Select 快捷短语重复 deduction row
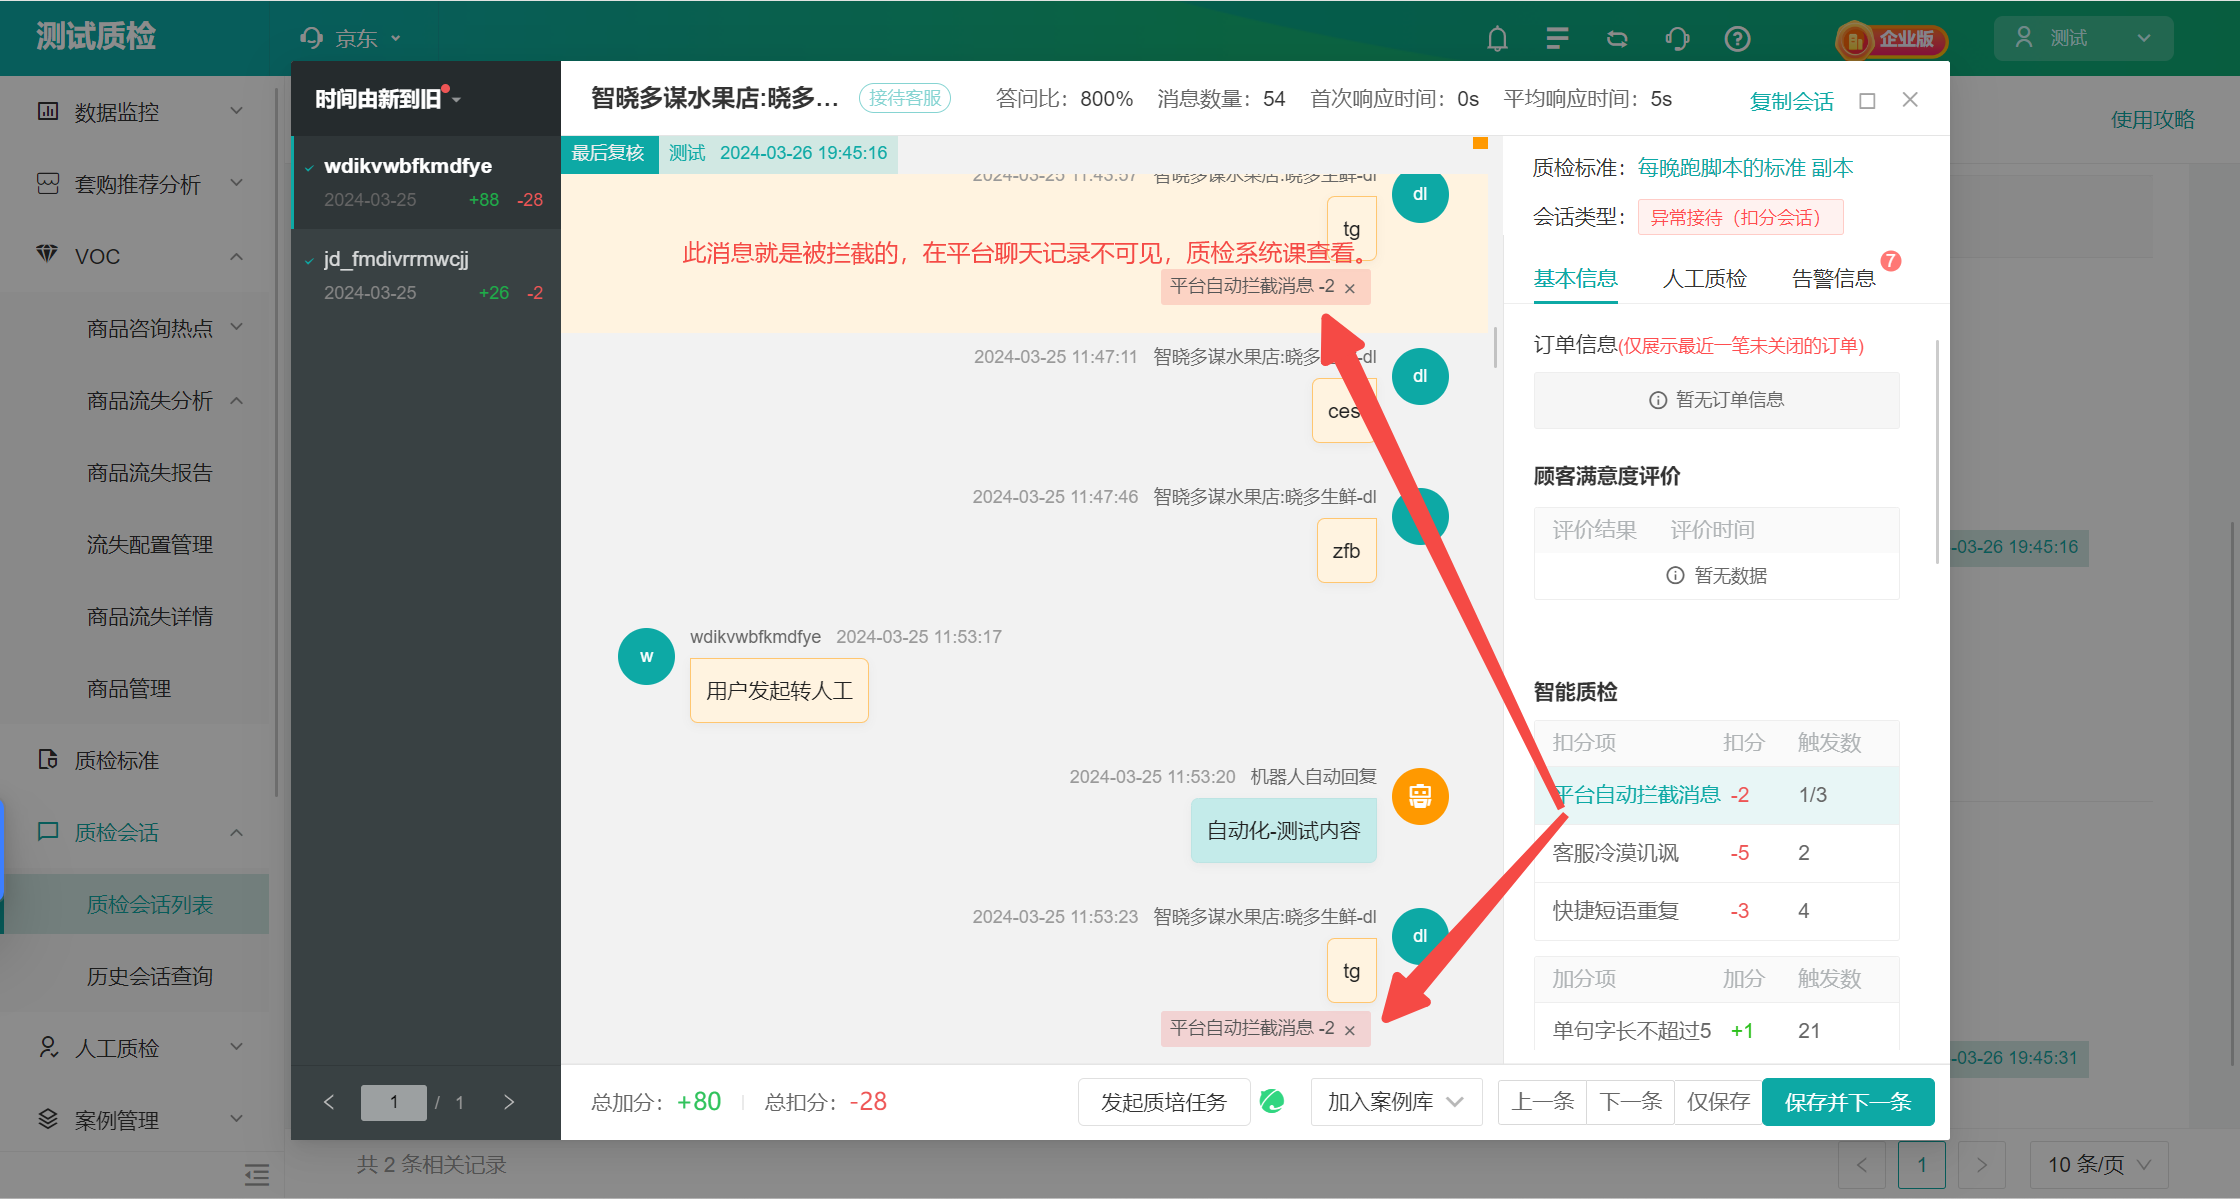The width and height of the screenshot is (2240, 1199). point(1716,911)
